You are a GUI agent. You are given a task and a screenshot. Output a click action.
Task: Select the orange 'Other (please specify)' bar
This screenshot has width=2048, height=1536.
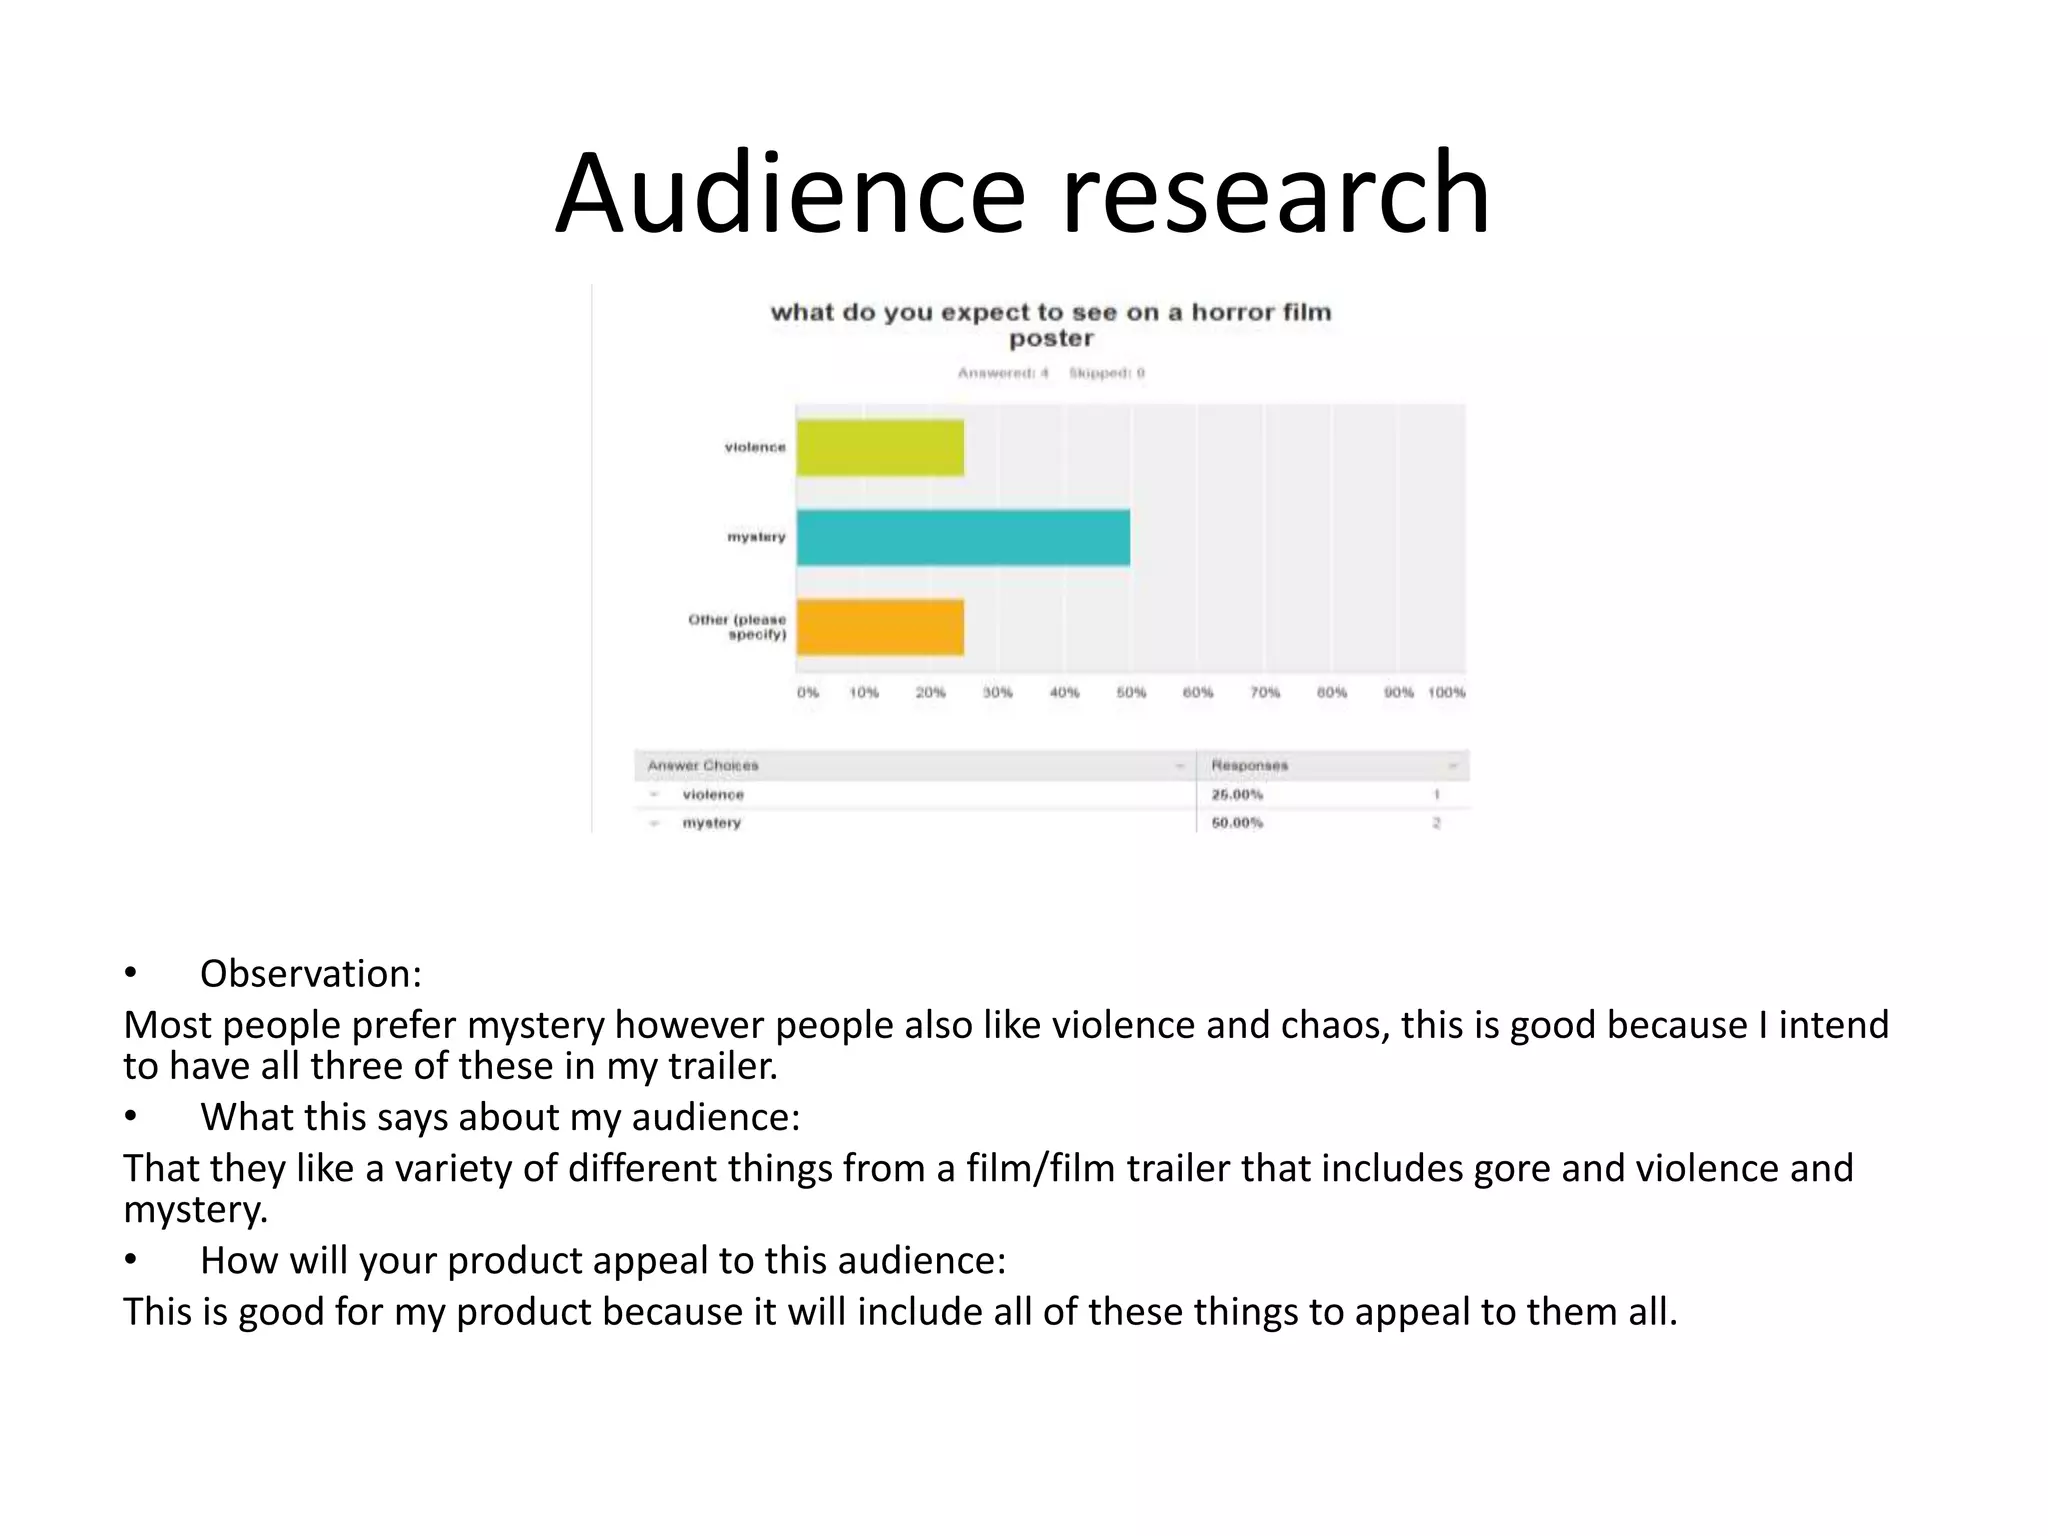[880, 628]
